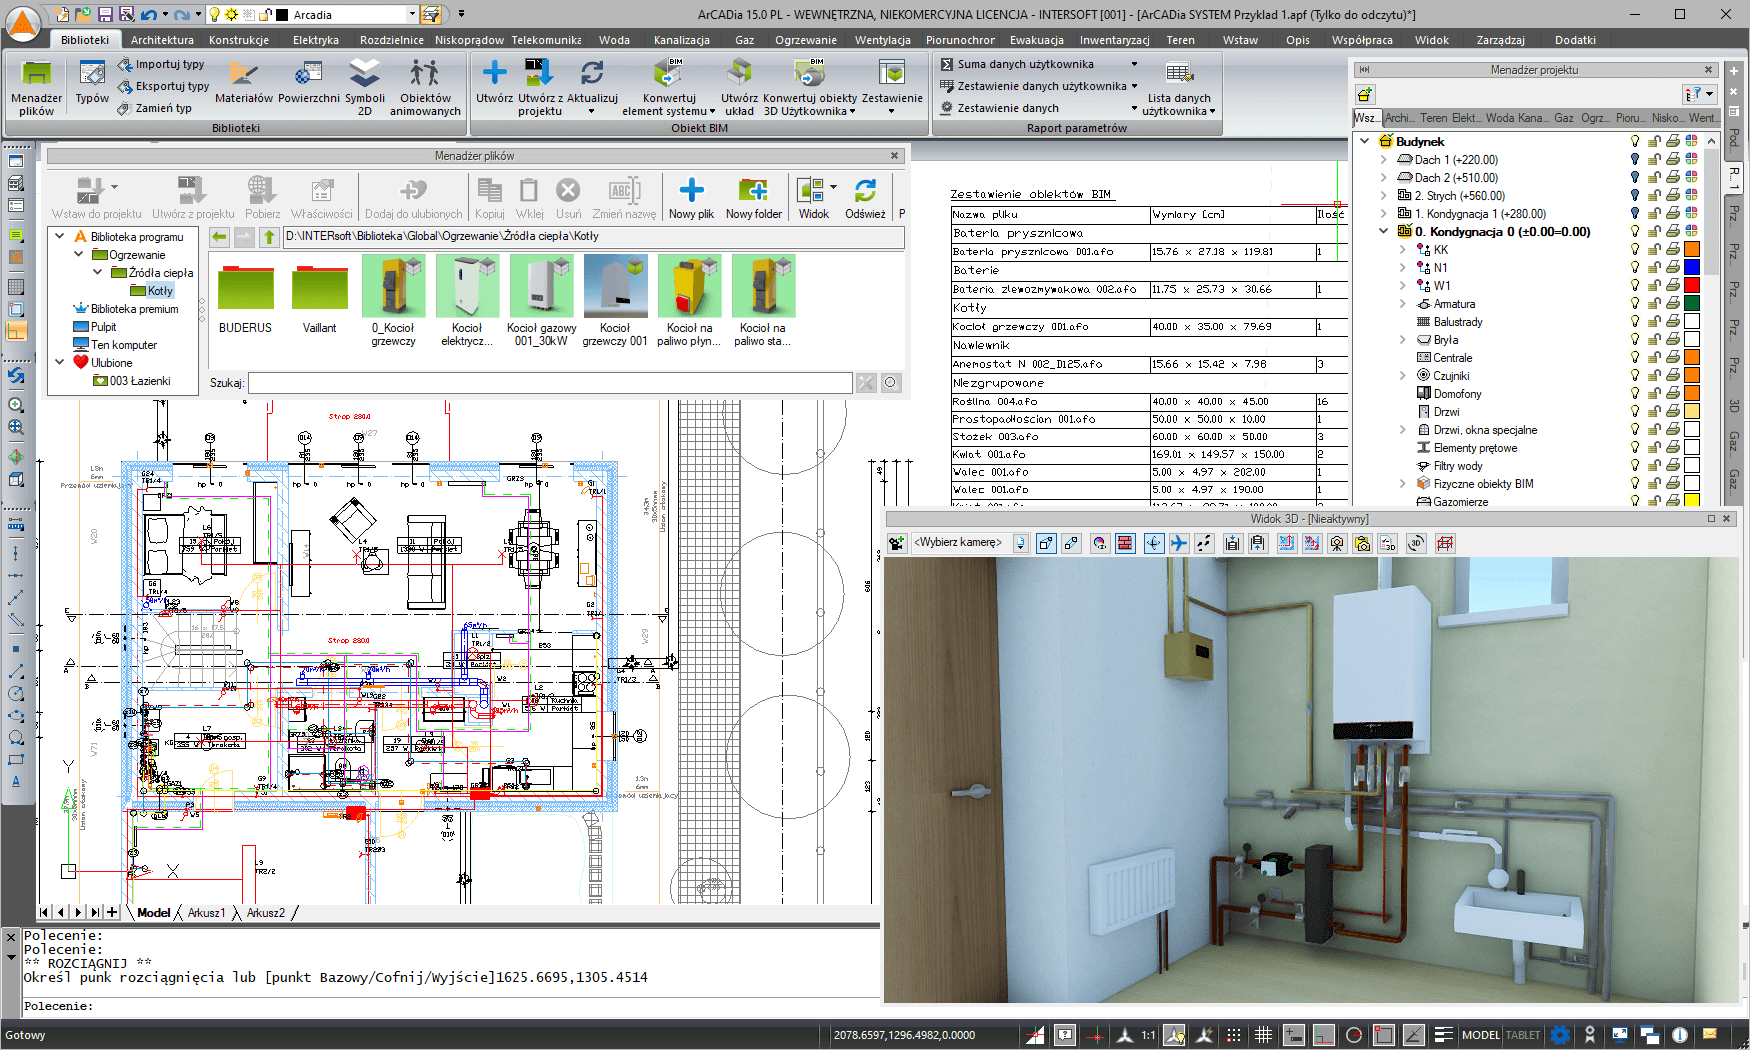Toggle the lightbulb visibility for Balustrady row
The width and height of the screenshot is (1750, 1050).
[x=1635, y=322]
